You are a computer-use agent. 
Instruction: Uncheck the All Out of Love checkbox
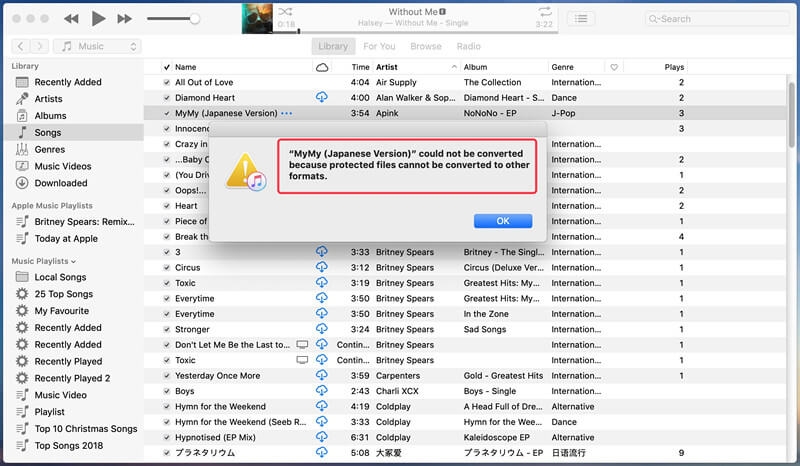pos(166,83)
